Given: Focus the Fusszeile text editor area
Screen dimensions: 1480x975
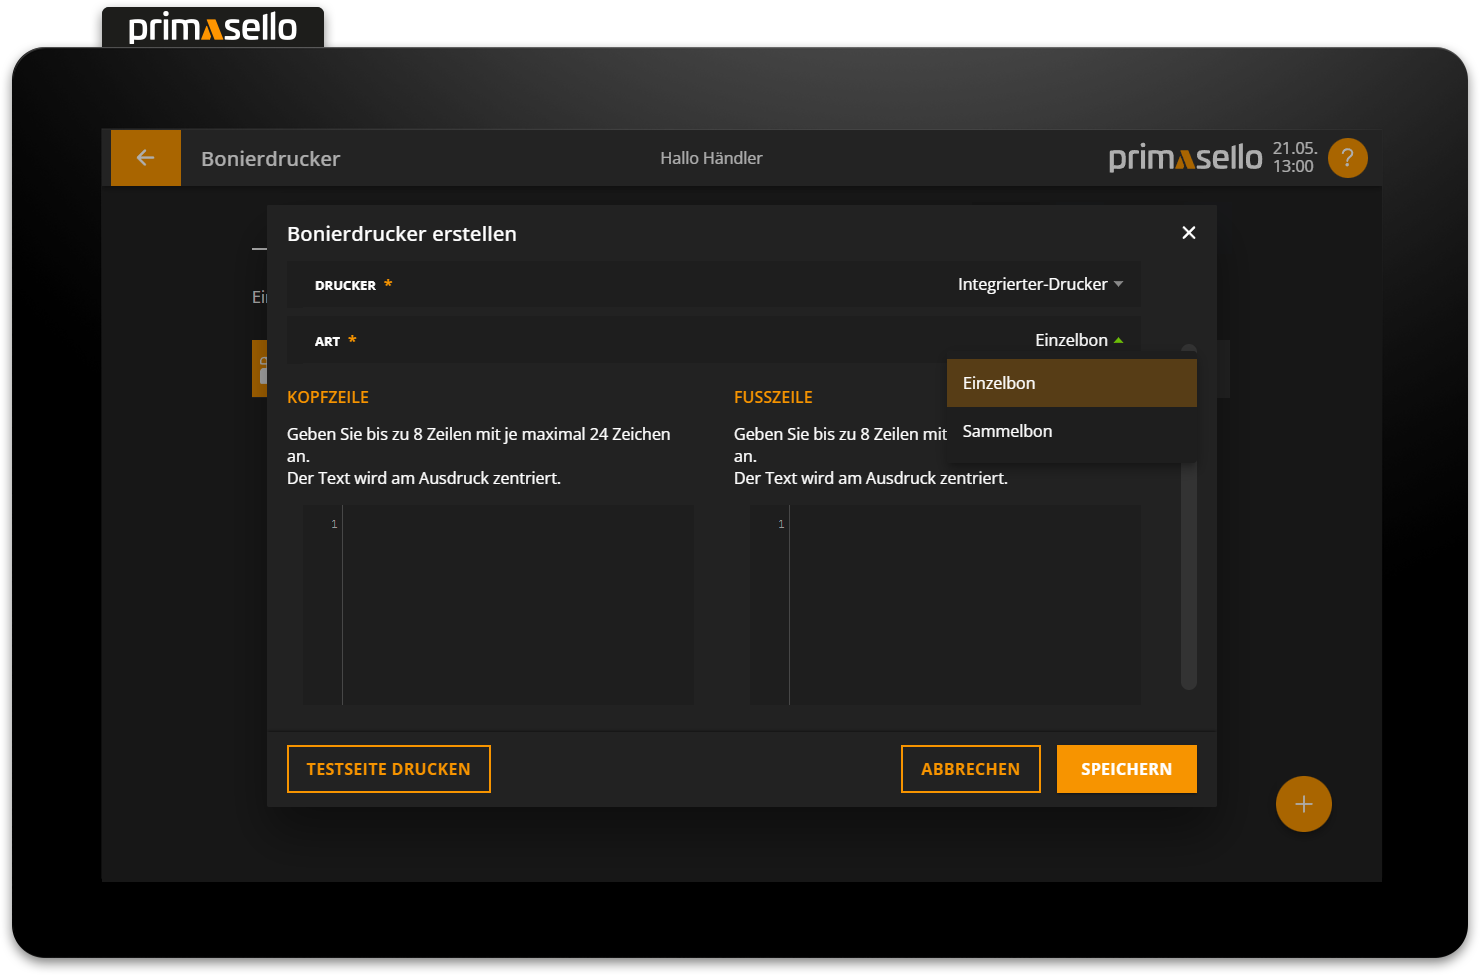Looking at the screenshot, I should tap(964, 605).
